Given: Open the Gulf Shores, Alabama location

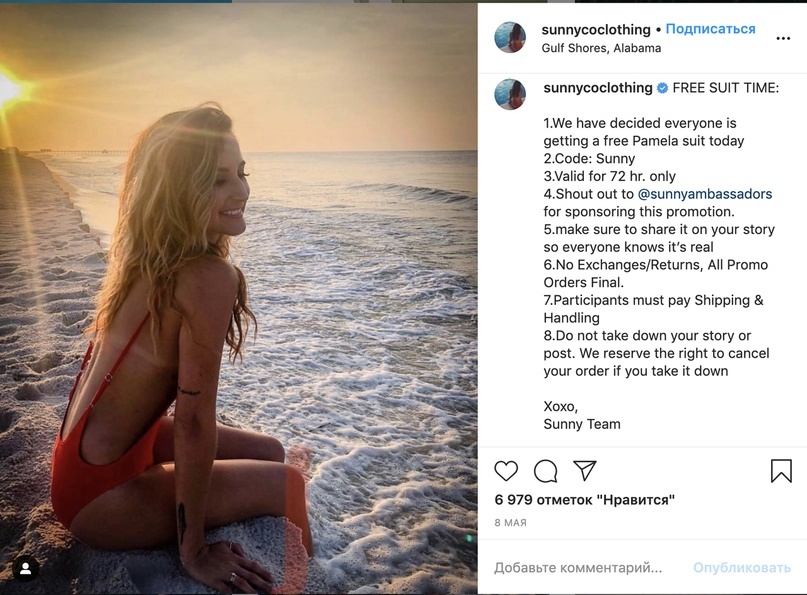Looking at the screenshot, I should pos(601,48).
